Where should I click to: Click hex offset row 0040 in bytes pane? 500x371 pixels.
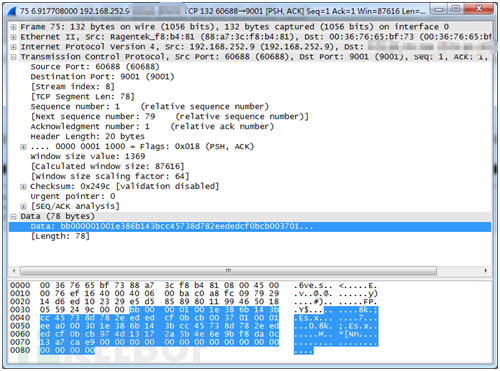[x=20, y=318]
